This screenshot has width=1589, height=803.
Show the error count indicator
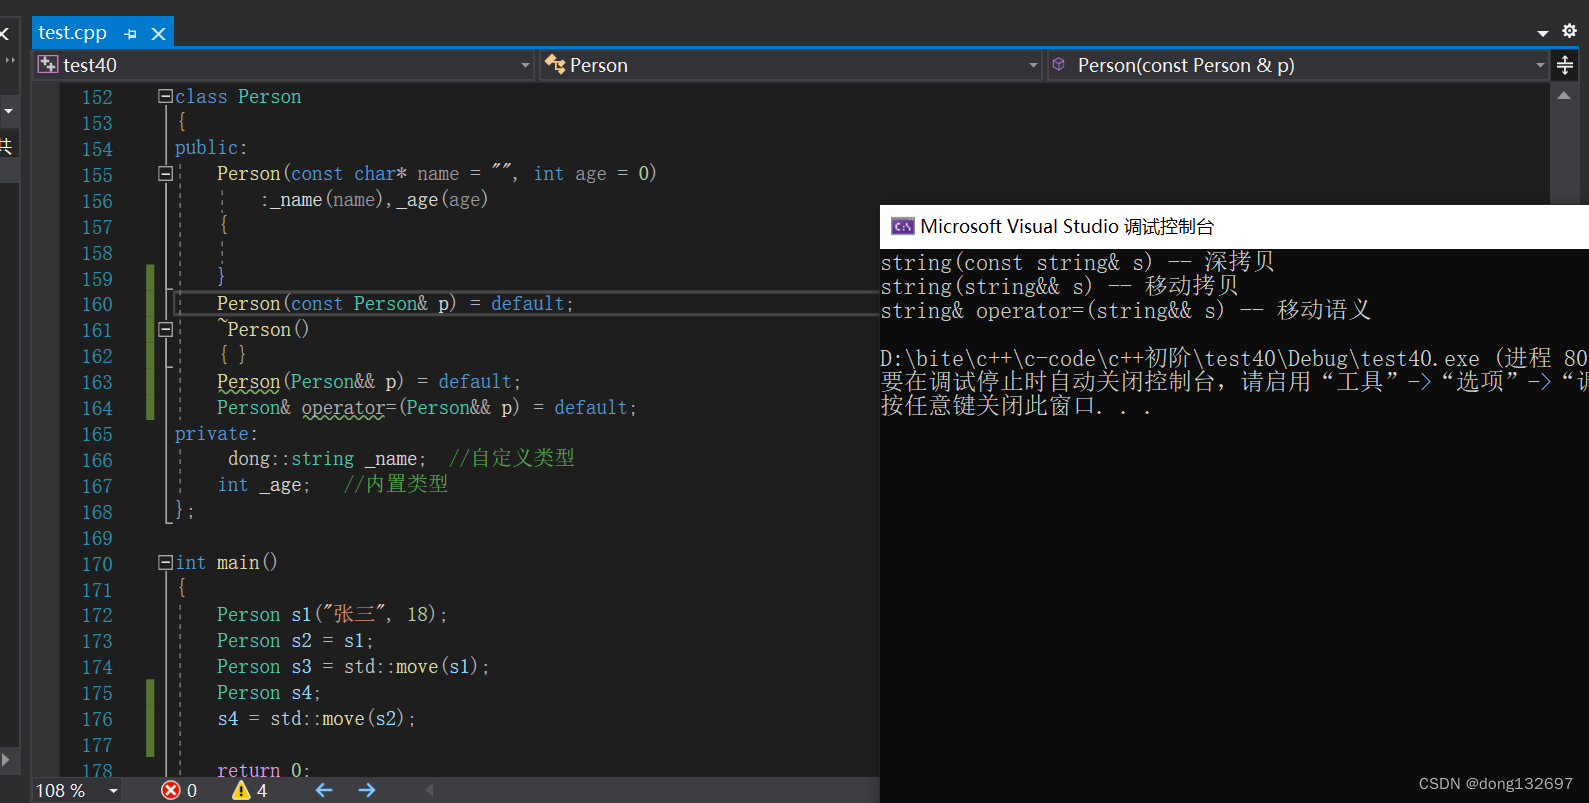click(x=179, y=791)
